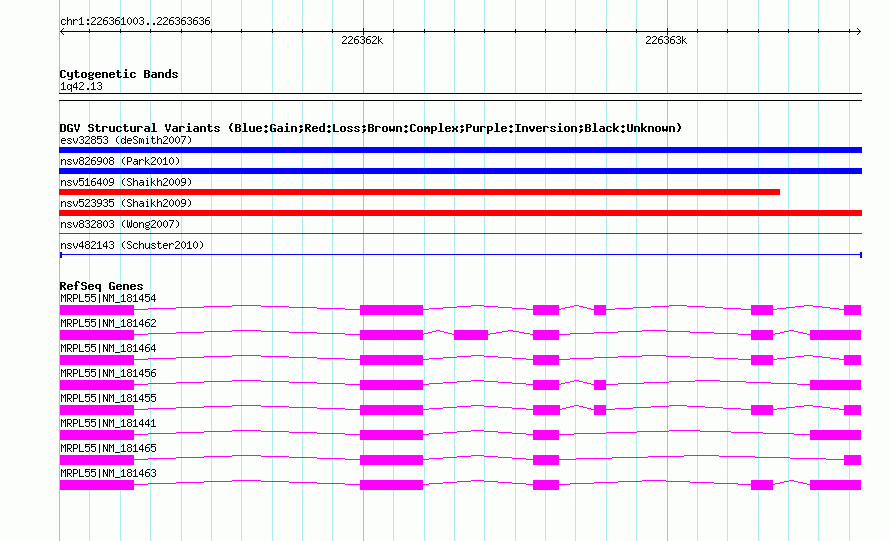Click the MRPL55|NM_181463 transcript label
The image size is (890, 541).
108,473
